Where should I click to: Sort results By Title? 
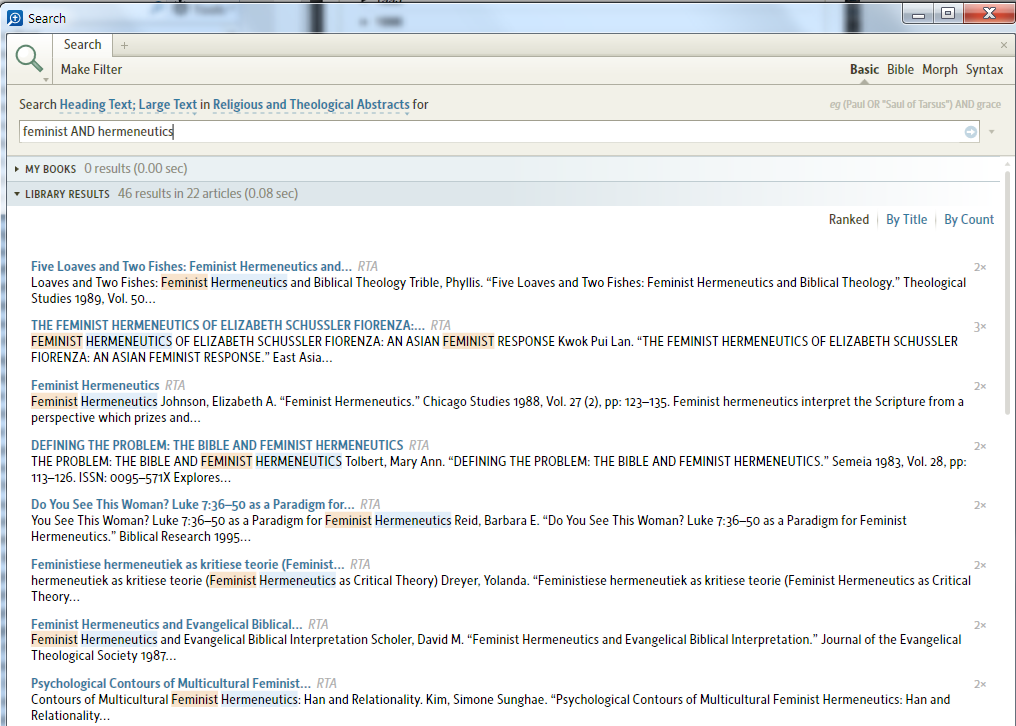click(x=906, y=220)
